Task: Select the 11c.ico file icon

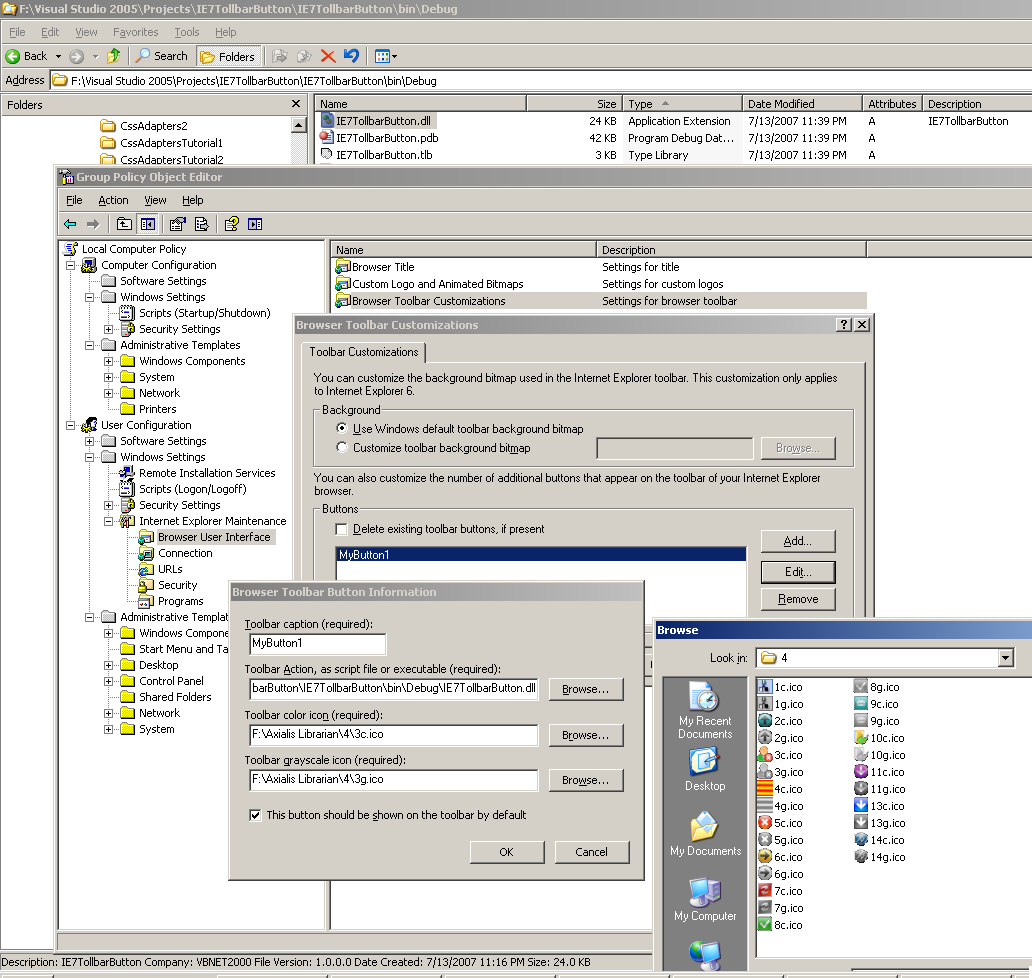Action: [861, 771]
